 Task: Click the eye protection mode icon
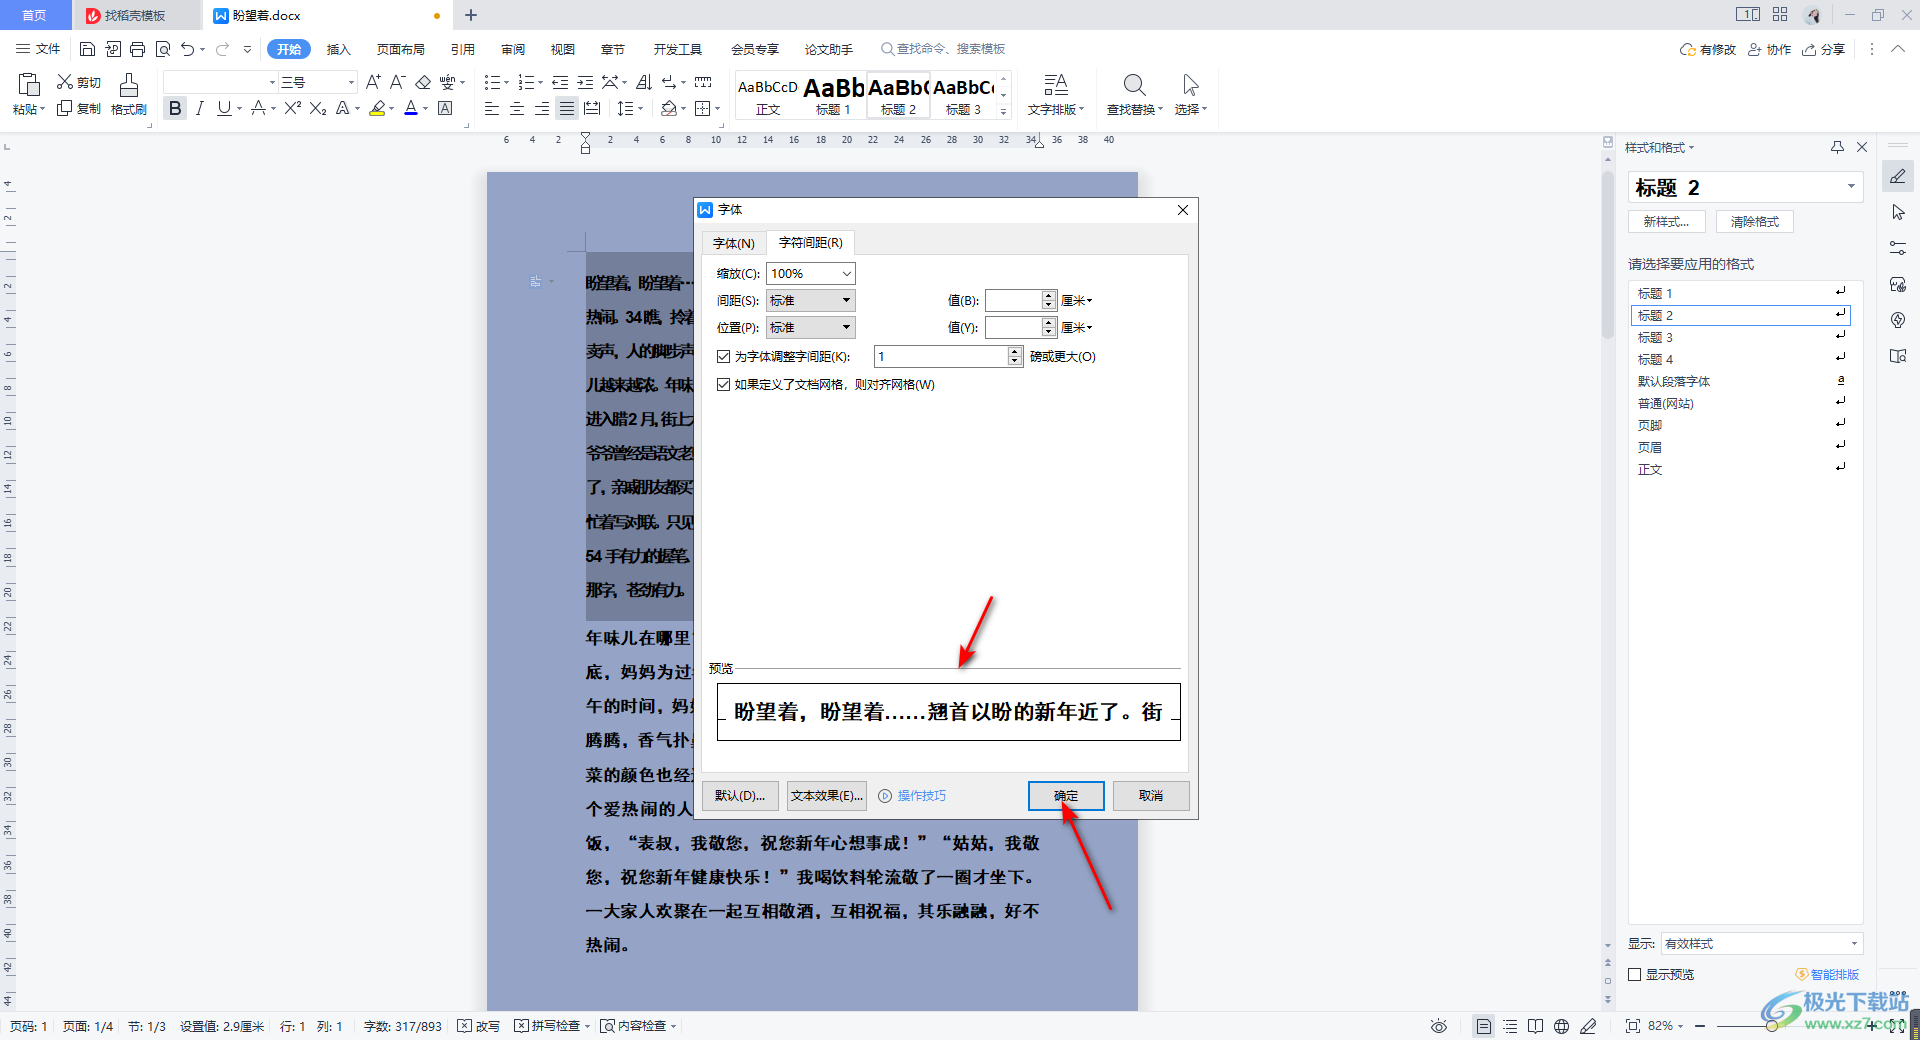[x=1439, y=1026]
